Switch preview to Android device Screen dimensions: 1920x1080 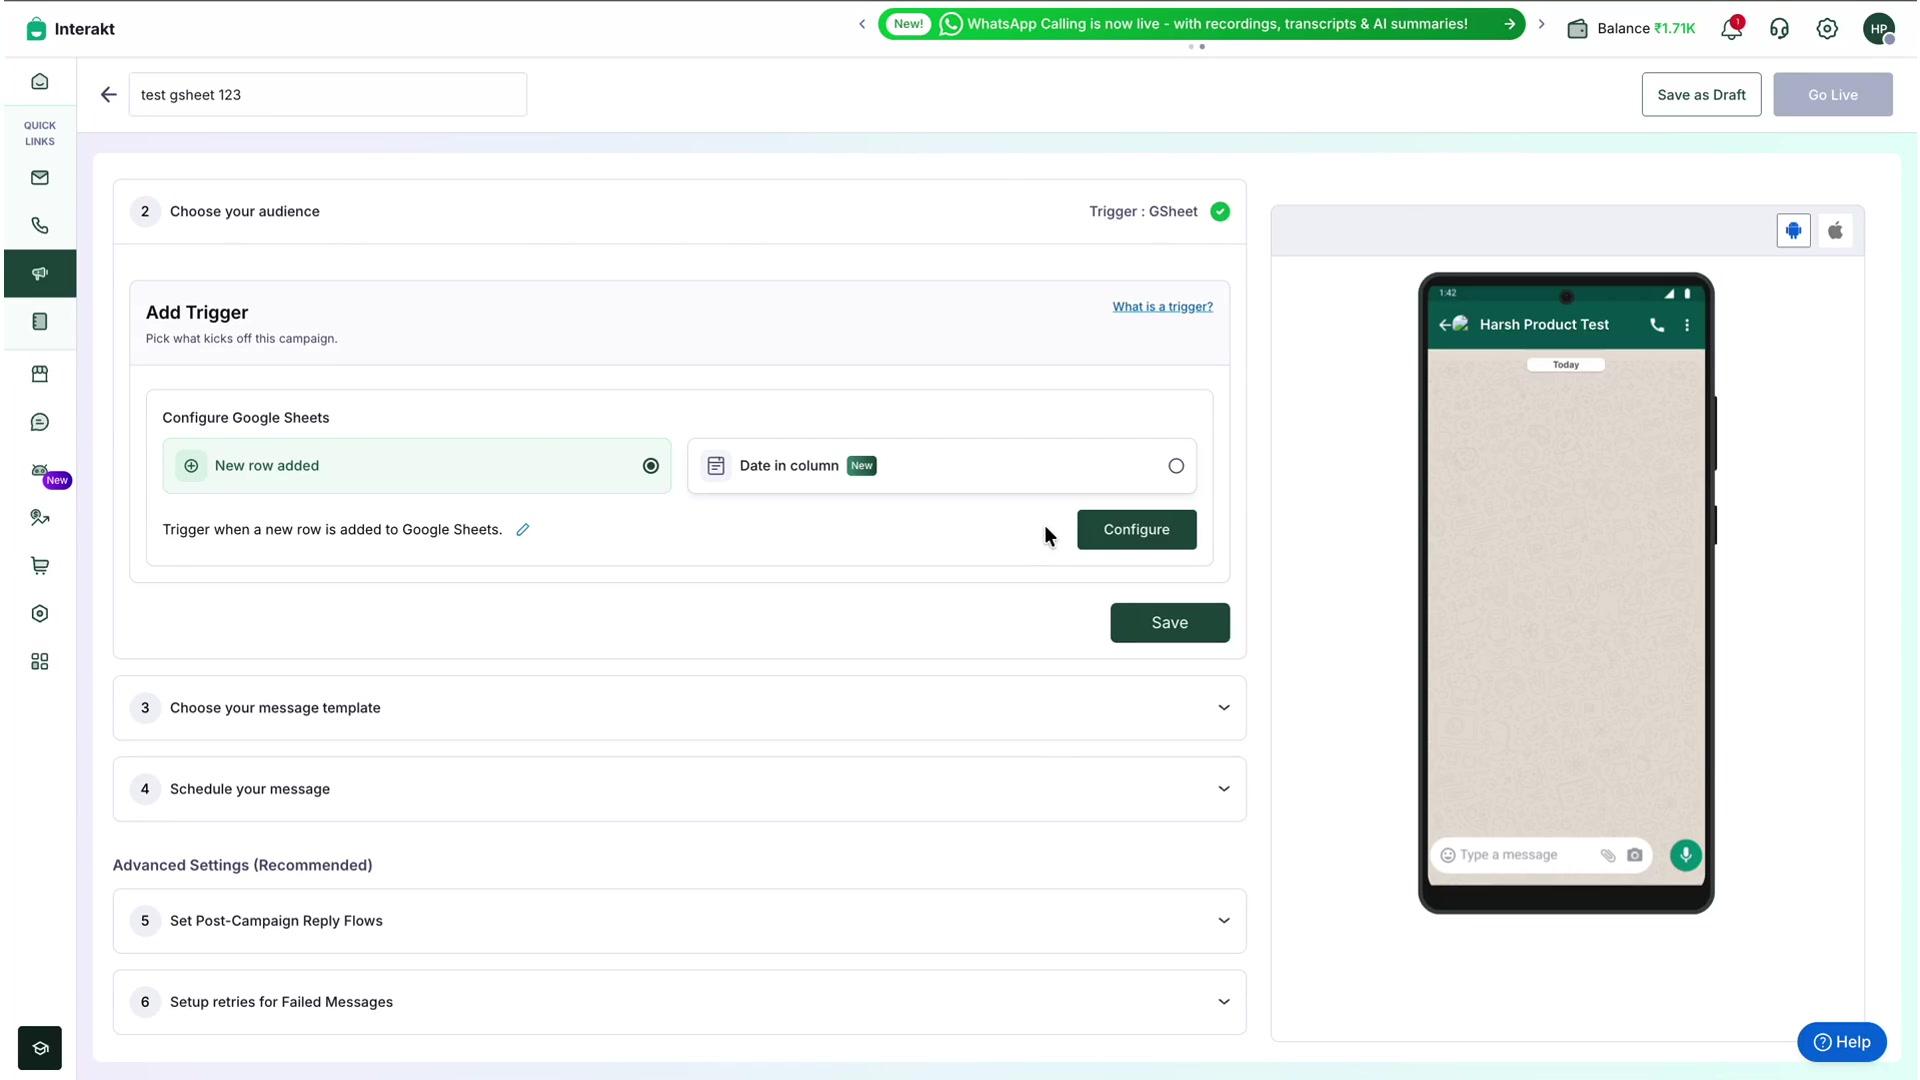click(1794, 231)
